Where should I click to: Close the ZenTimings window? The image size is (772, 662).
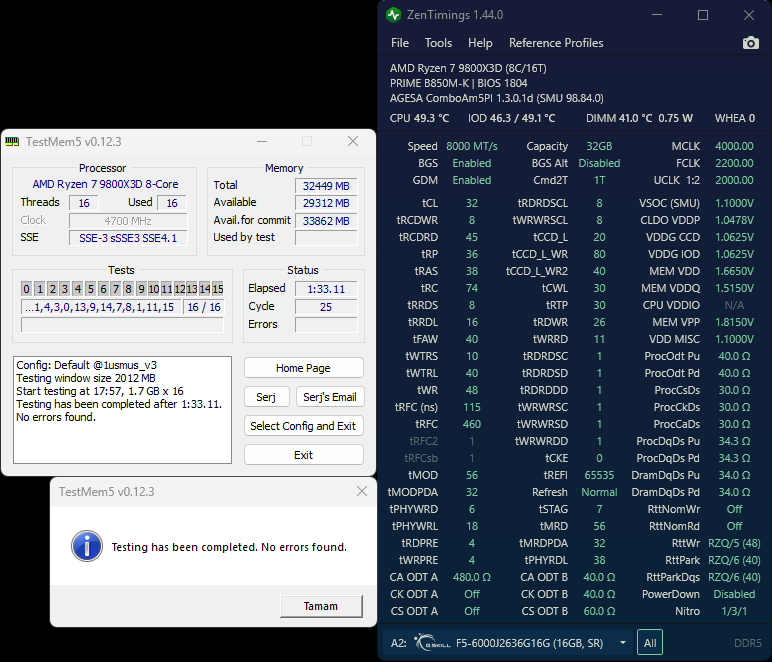(x=749, y=15)
